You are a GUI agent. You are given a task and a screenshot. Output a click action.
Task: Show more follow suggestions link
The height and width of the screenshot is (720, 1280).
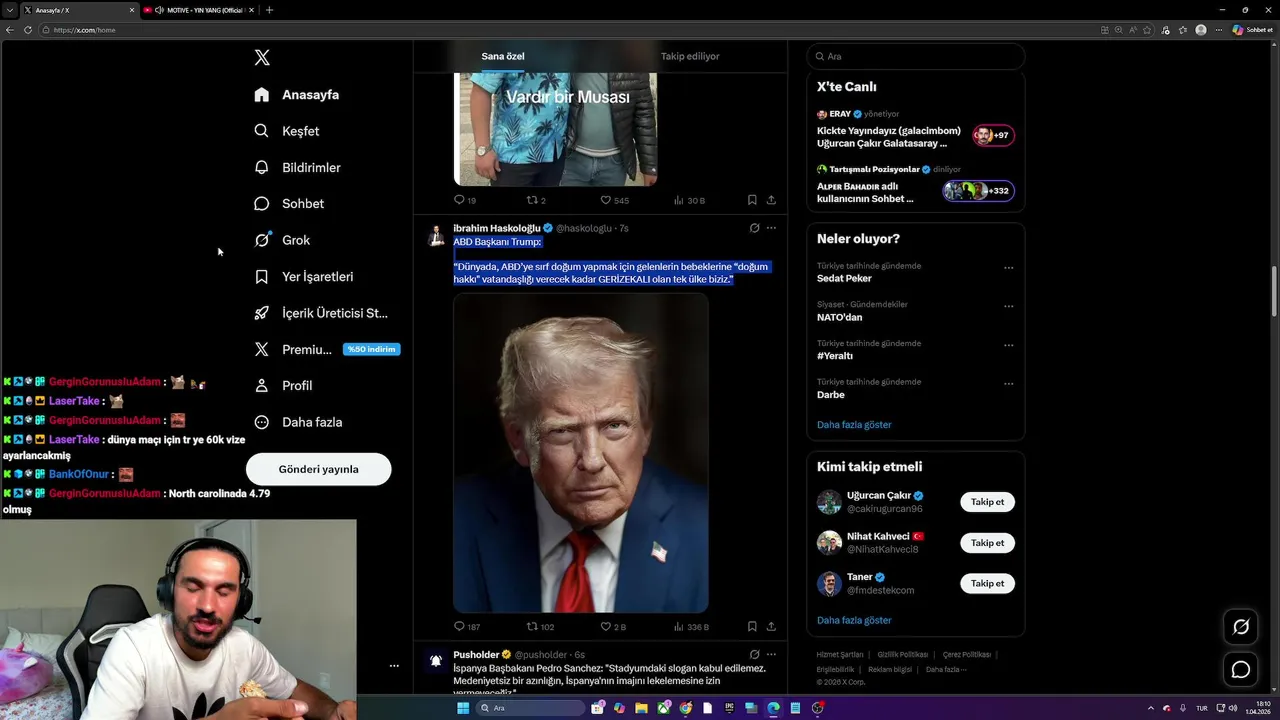(854, 620)
